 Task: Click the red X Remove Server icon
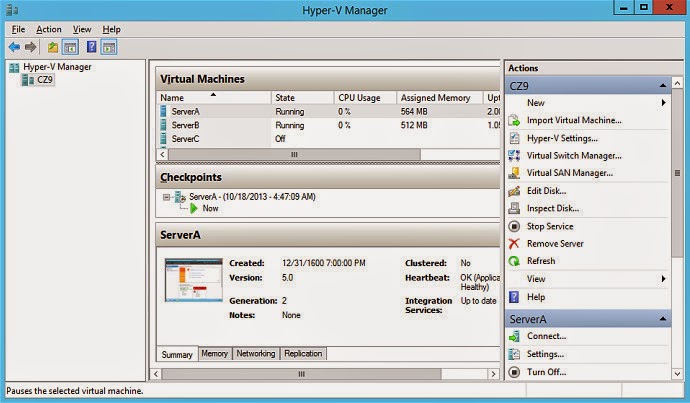[514, 243]
